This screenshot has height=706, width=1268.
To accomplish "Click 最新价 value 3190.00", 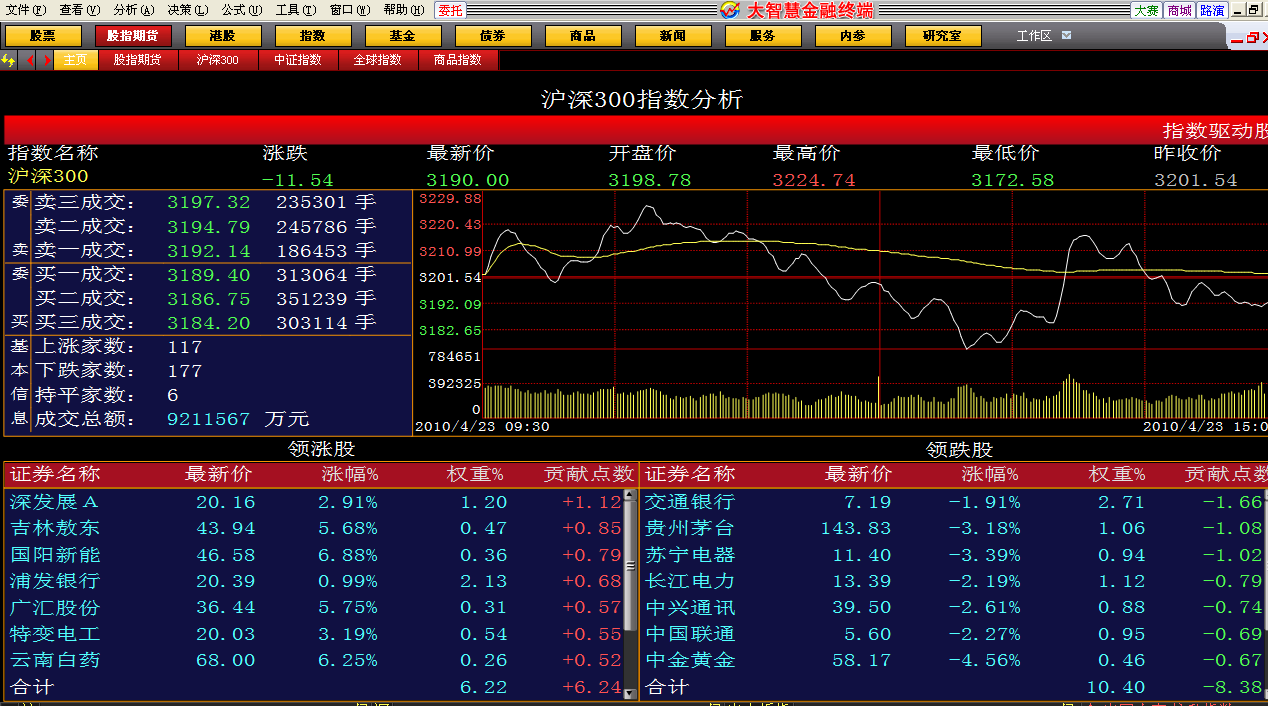I will click(x=468, y=180).
